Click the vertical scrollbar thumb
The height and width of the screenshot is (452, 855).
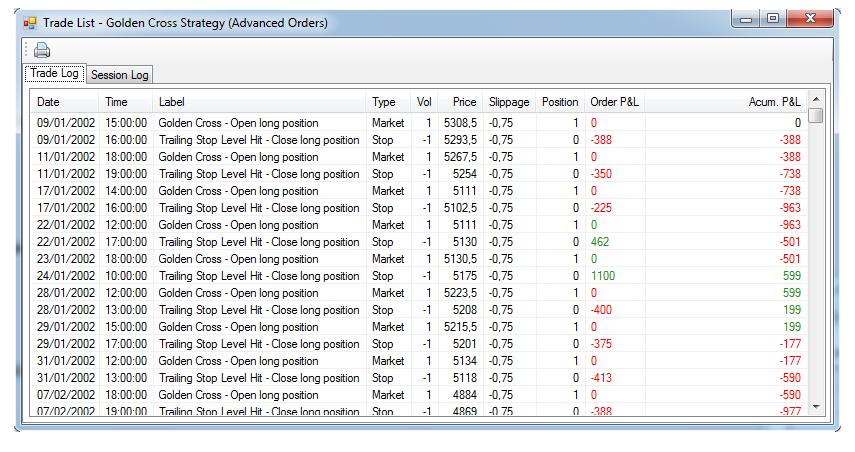(x=816, y=116)
